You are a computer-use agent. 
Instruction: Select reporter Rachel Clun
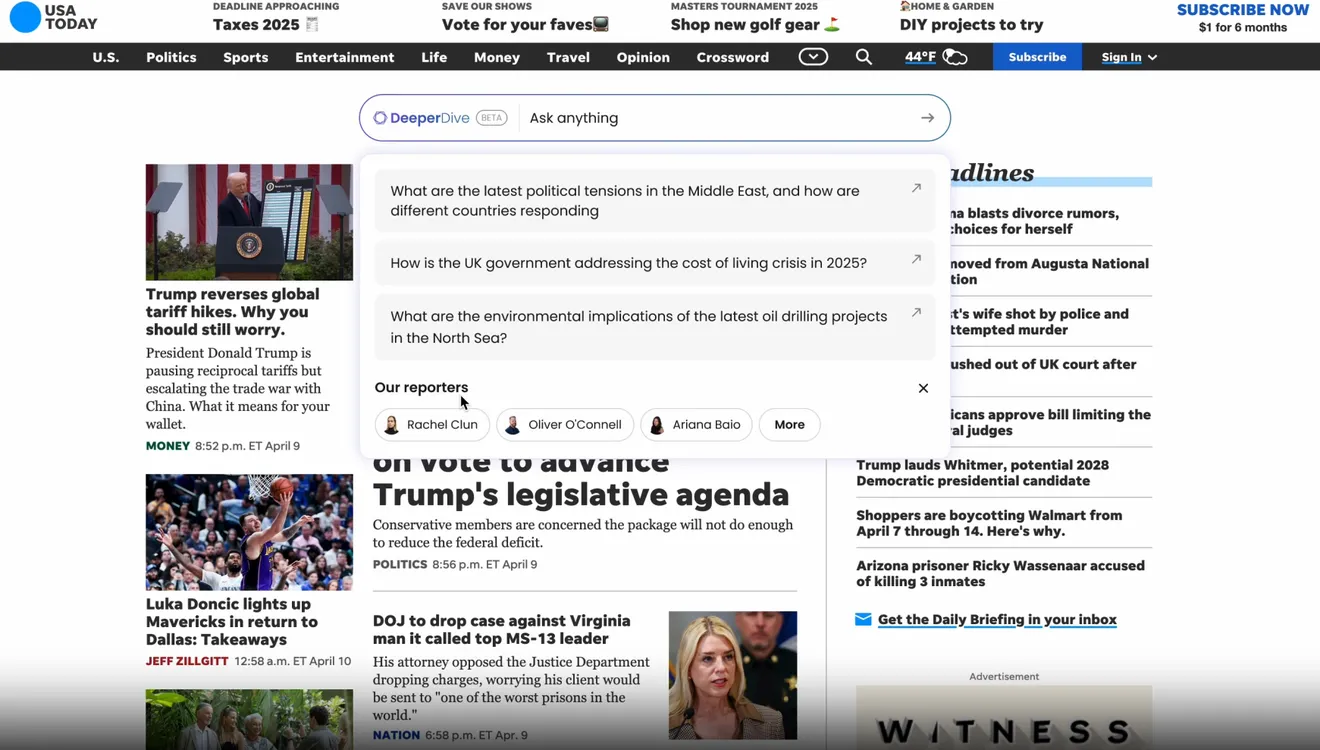[x=432, y=425]
